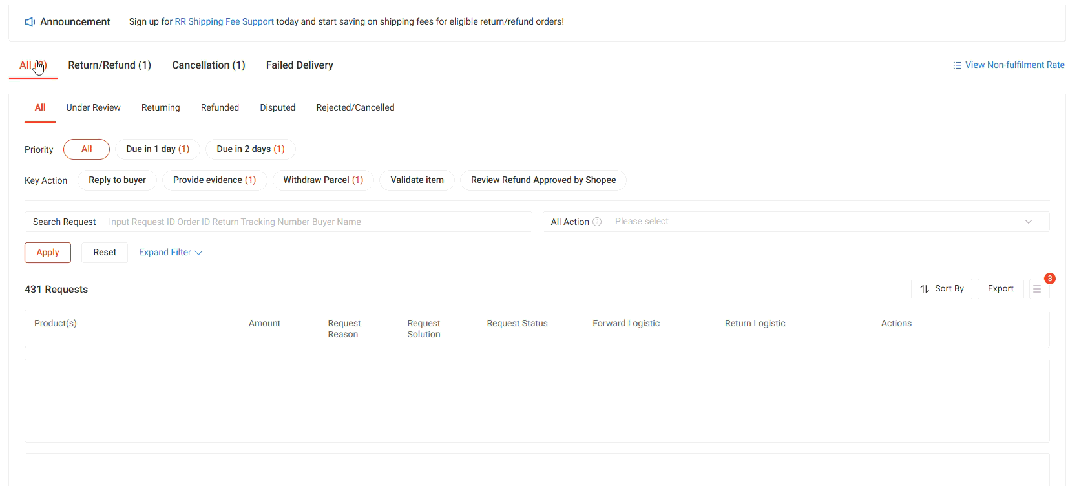This screenshot has width=1079, height=486.
Task: Select the Returning sub-tab
Action: [x=160, y=107]
